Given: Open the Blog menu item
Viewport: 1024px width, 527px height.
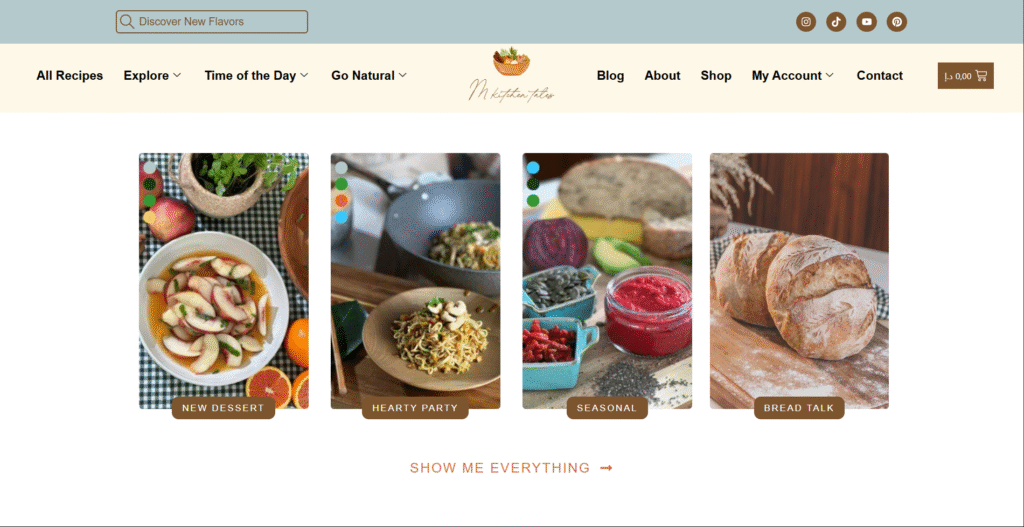Looking at the screenshot, I should click(x=611, y=76).
